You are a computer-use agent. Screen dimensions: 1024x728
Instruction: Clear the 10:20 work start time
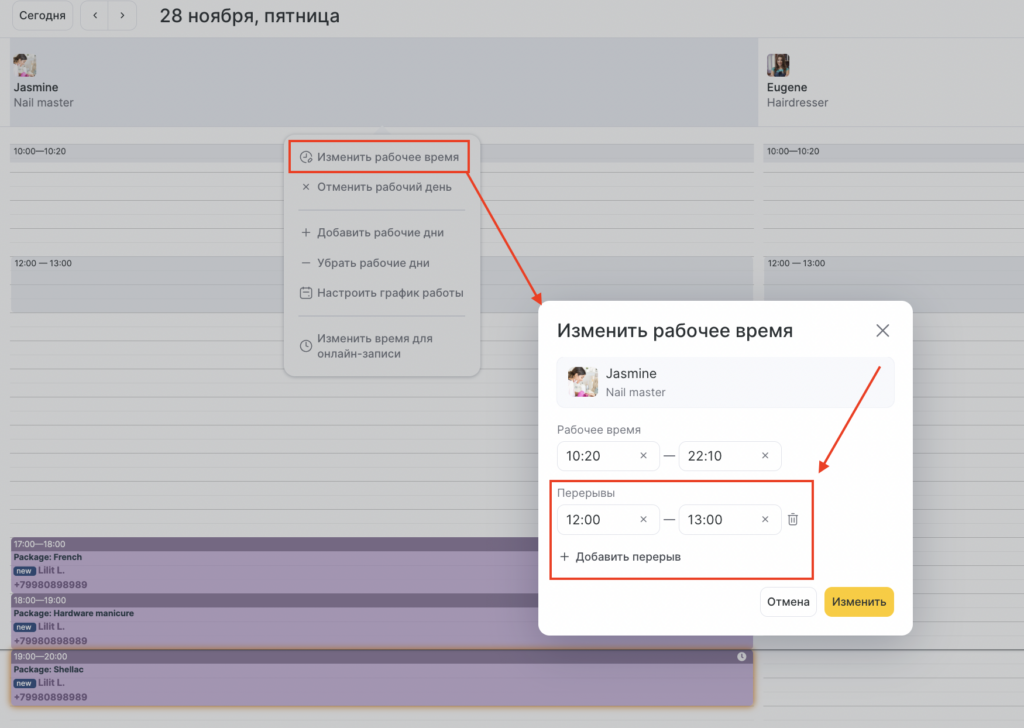(x=643, y=456)
